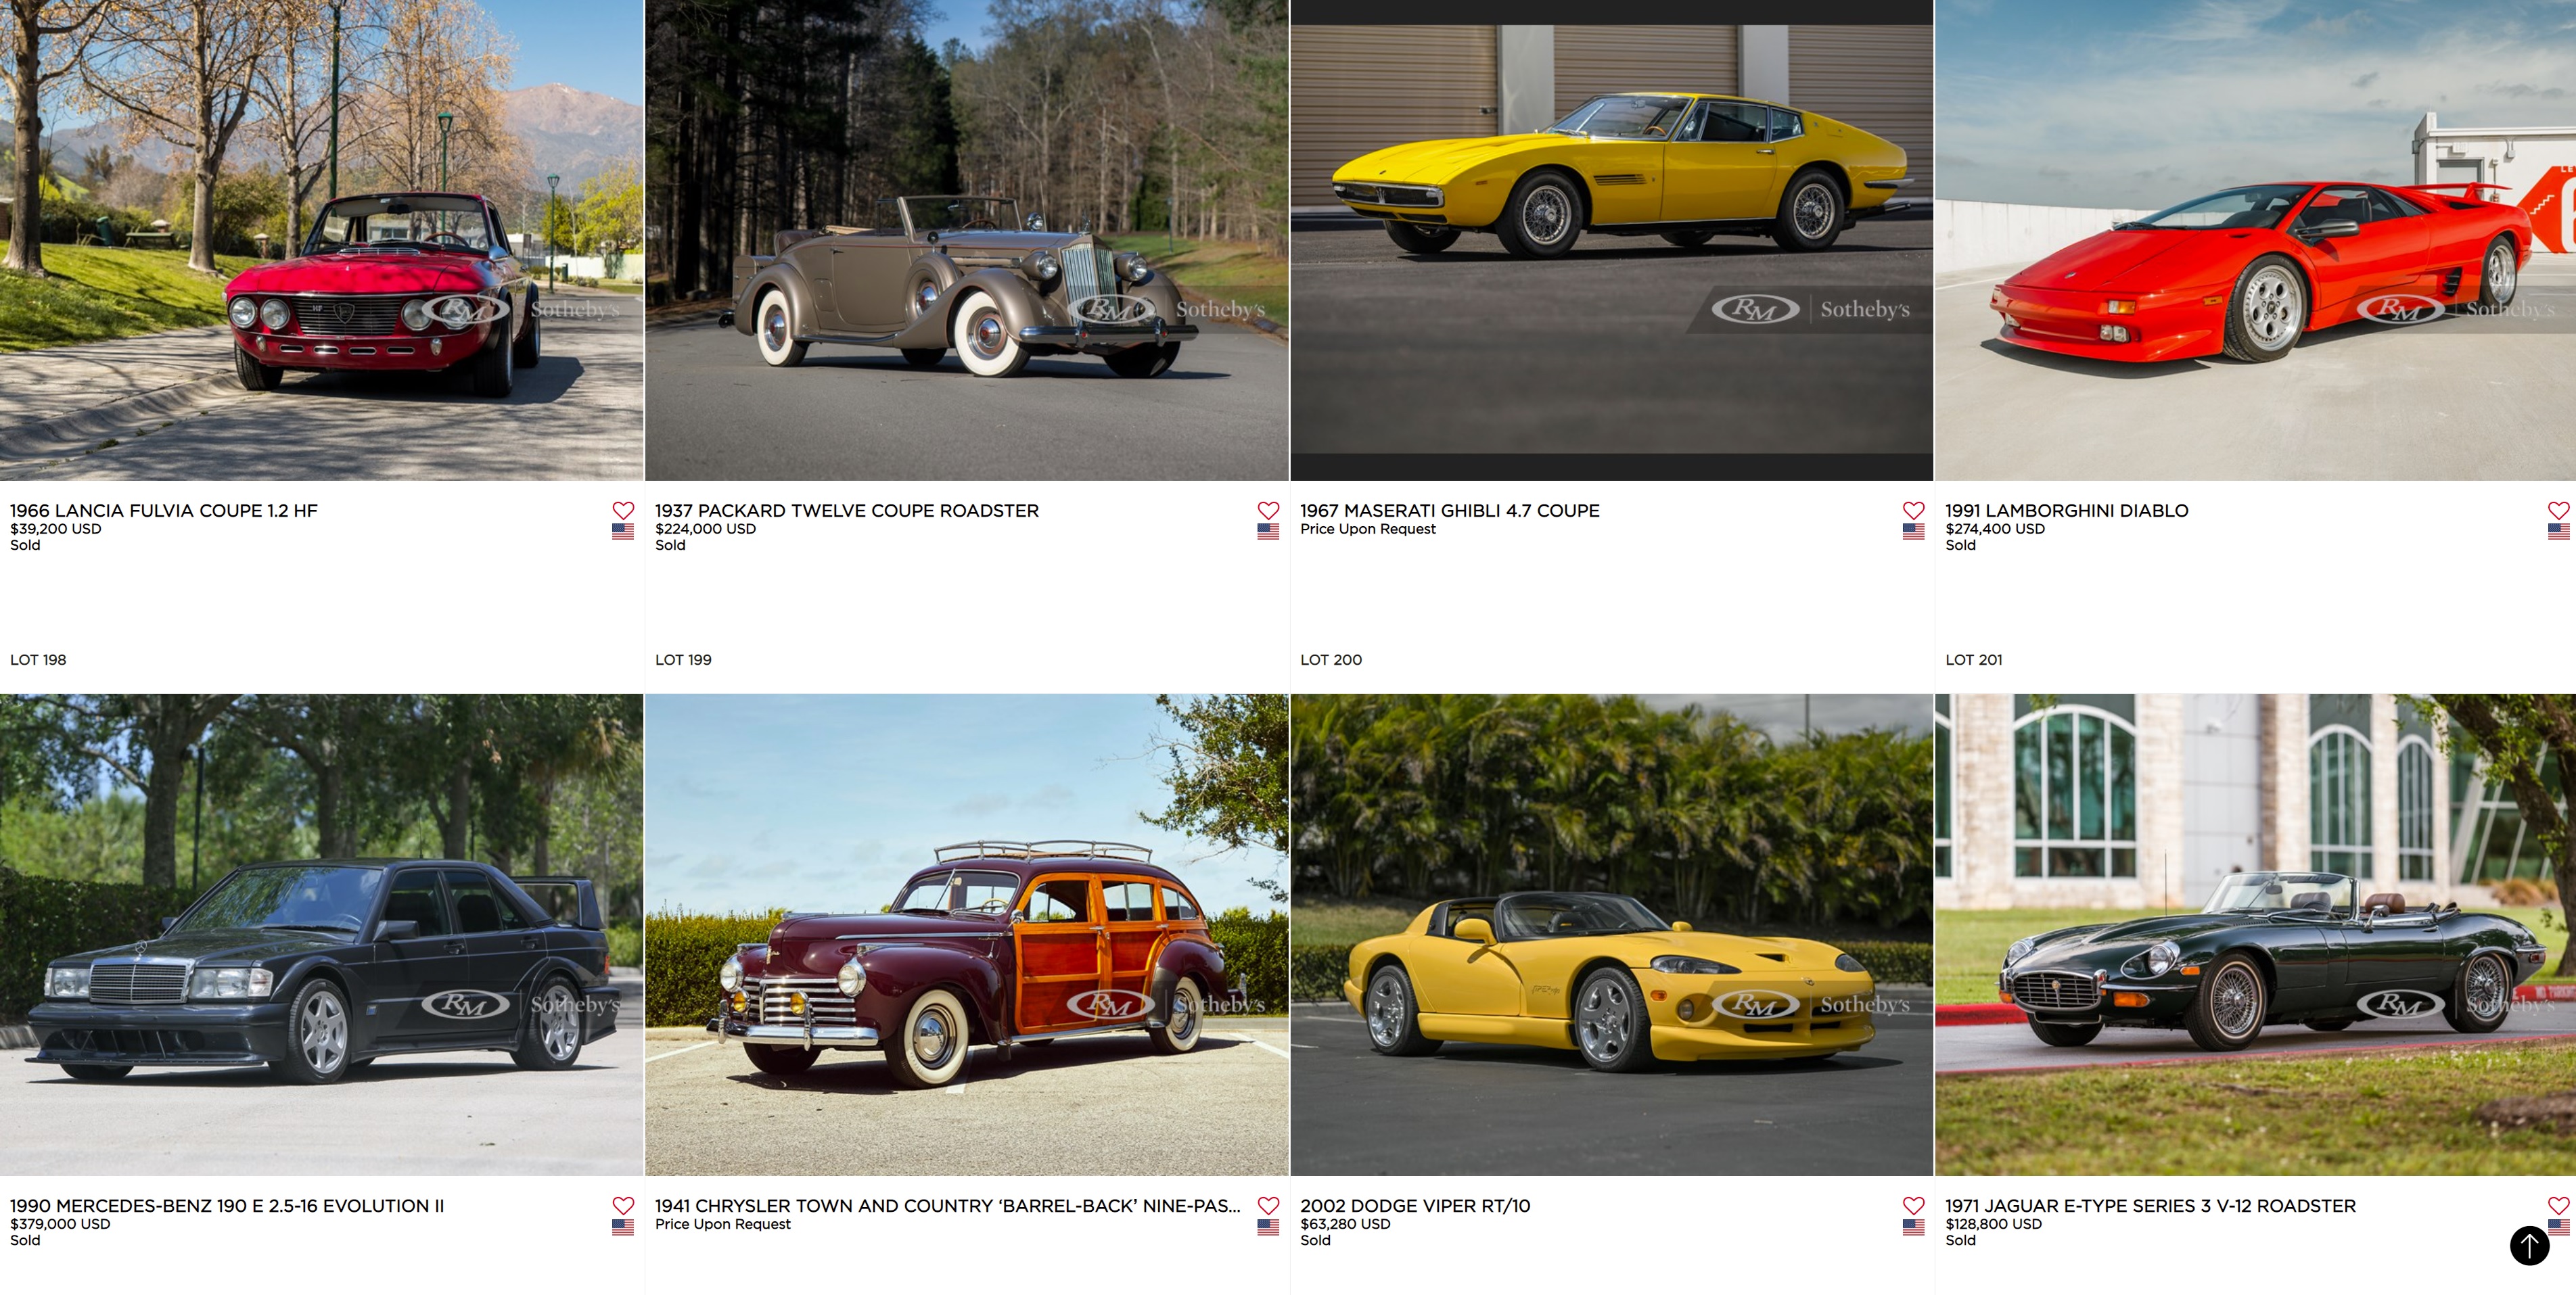Image resolution: width=2576 pixels, height=1295 pixels.
Task: Favorite the 1967 Maserati Ghibli heart icon
Action: pos(1913,510)
